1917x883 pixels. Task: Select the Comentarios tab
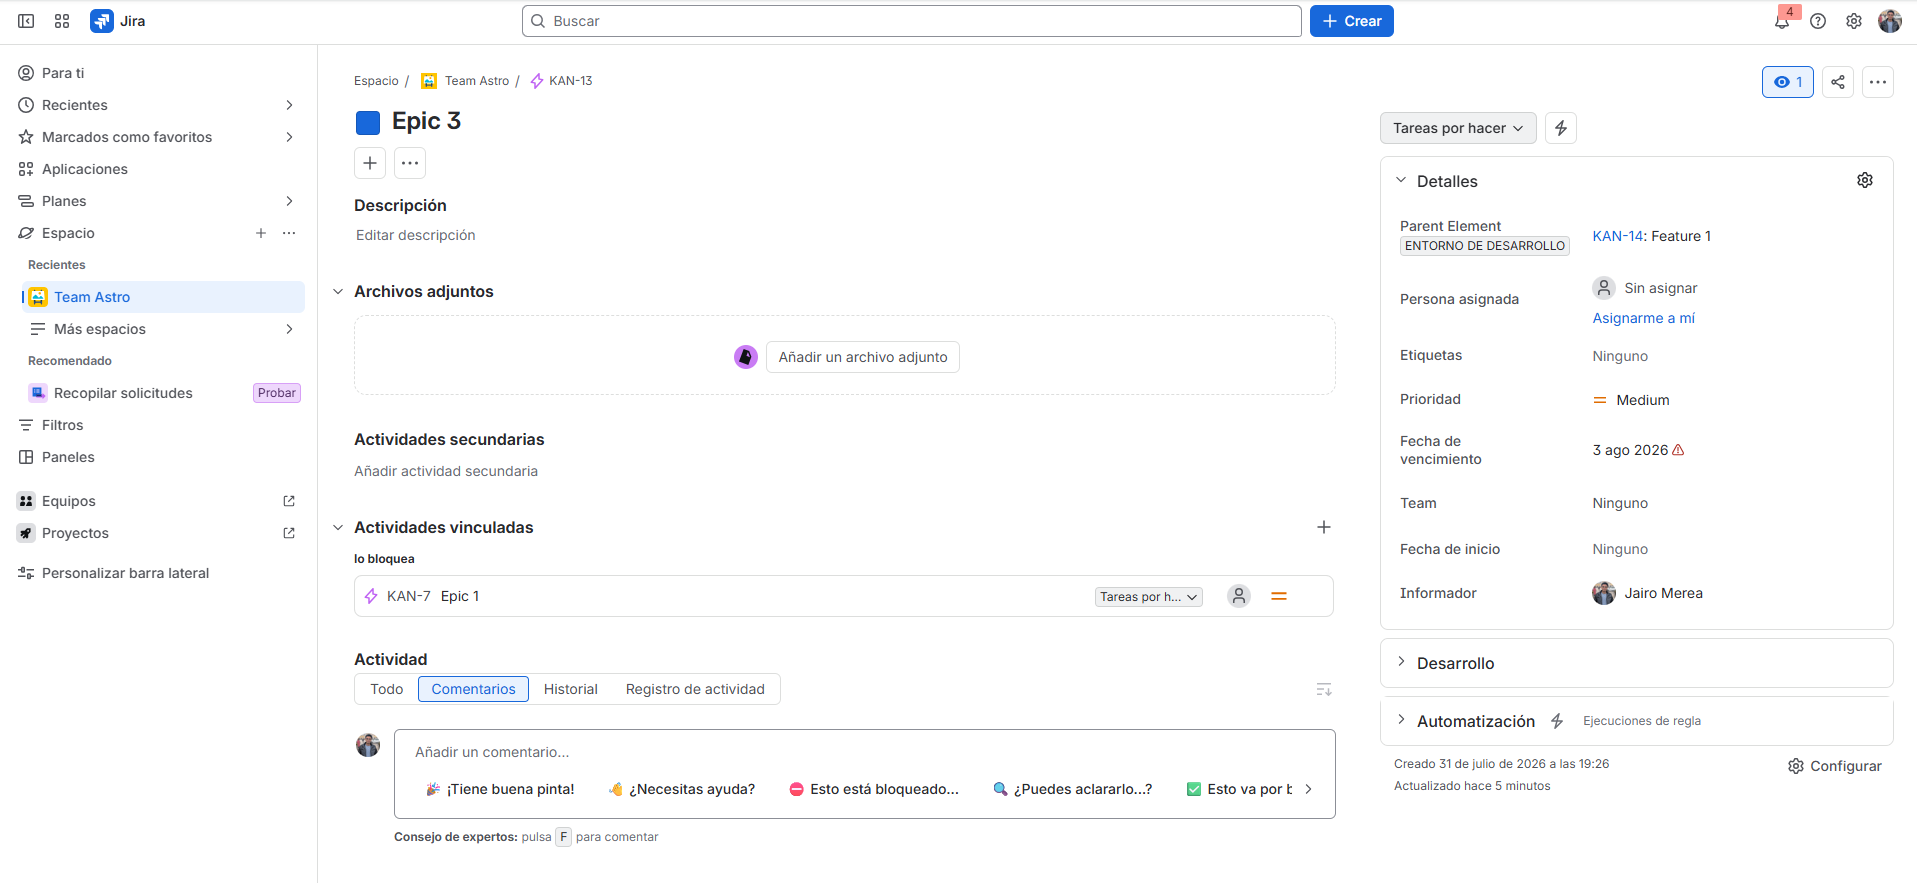pos(473,689)
